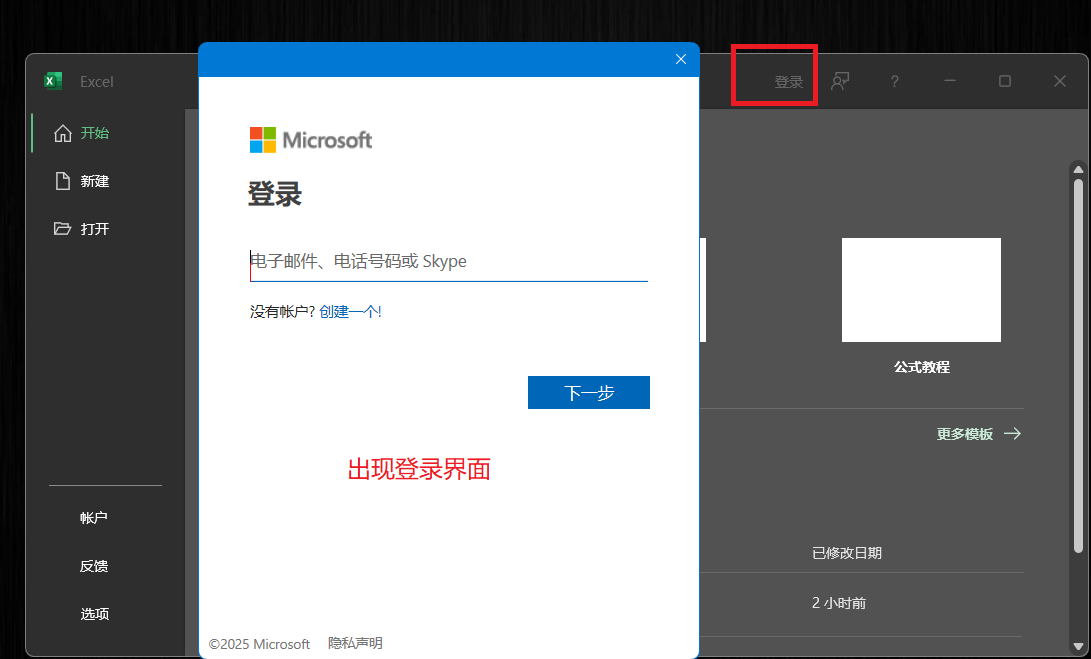The height and width of the screenshot is (659, 1091).
Task: Open the help question mark icon
Action: (x=895, y=81)
